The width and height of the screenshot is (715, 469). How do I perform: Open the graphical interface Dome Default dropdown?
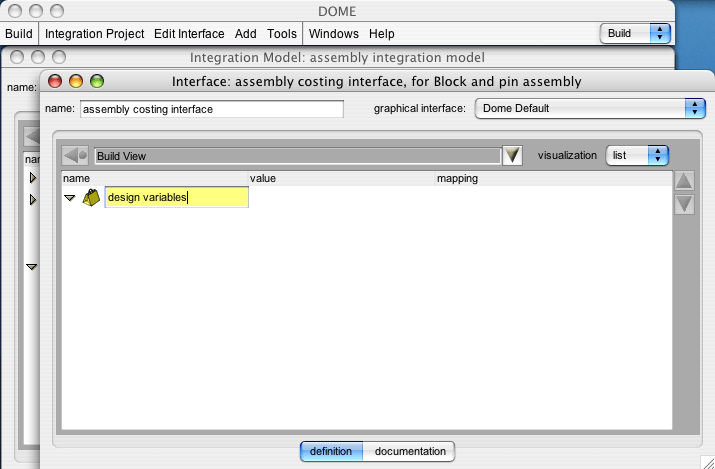click(590, 108)
